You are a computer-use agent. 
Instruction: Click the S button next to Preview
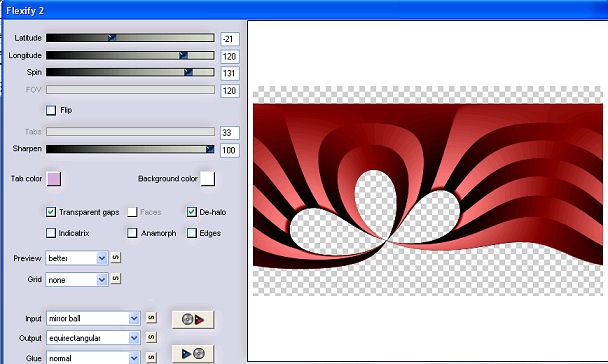tap(116, 257)
